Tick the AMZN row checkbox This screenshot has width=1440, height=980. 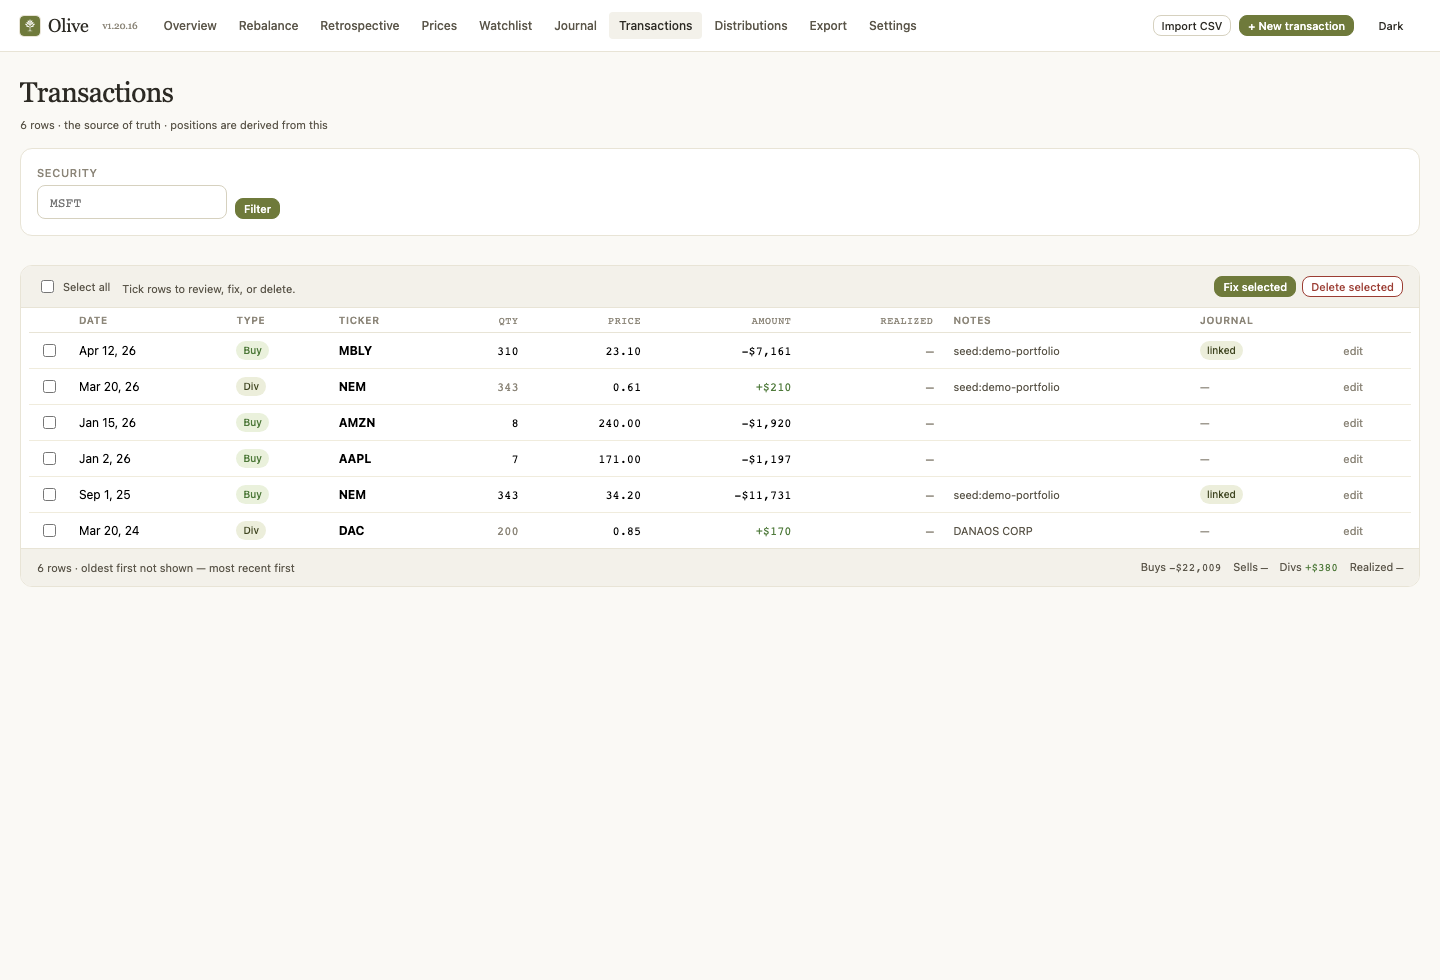pos(49,423)
